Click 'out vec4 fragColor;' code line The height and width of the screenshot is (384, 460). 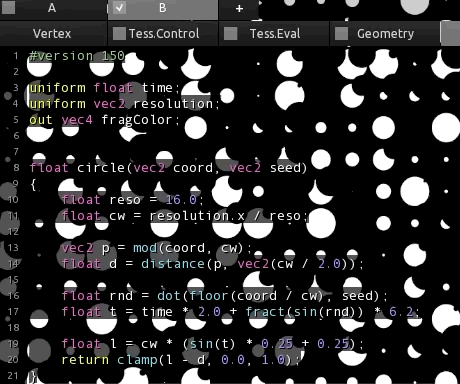coord(105,120)
